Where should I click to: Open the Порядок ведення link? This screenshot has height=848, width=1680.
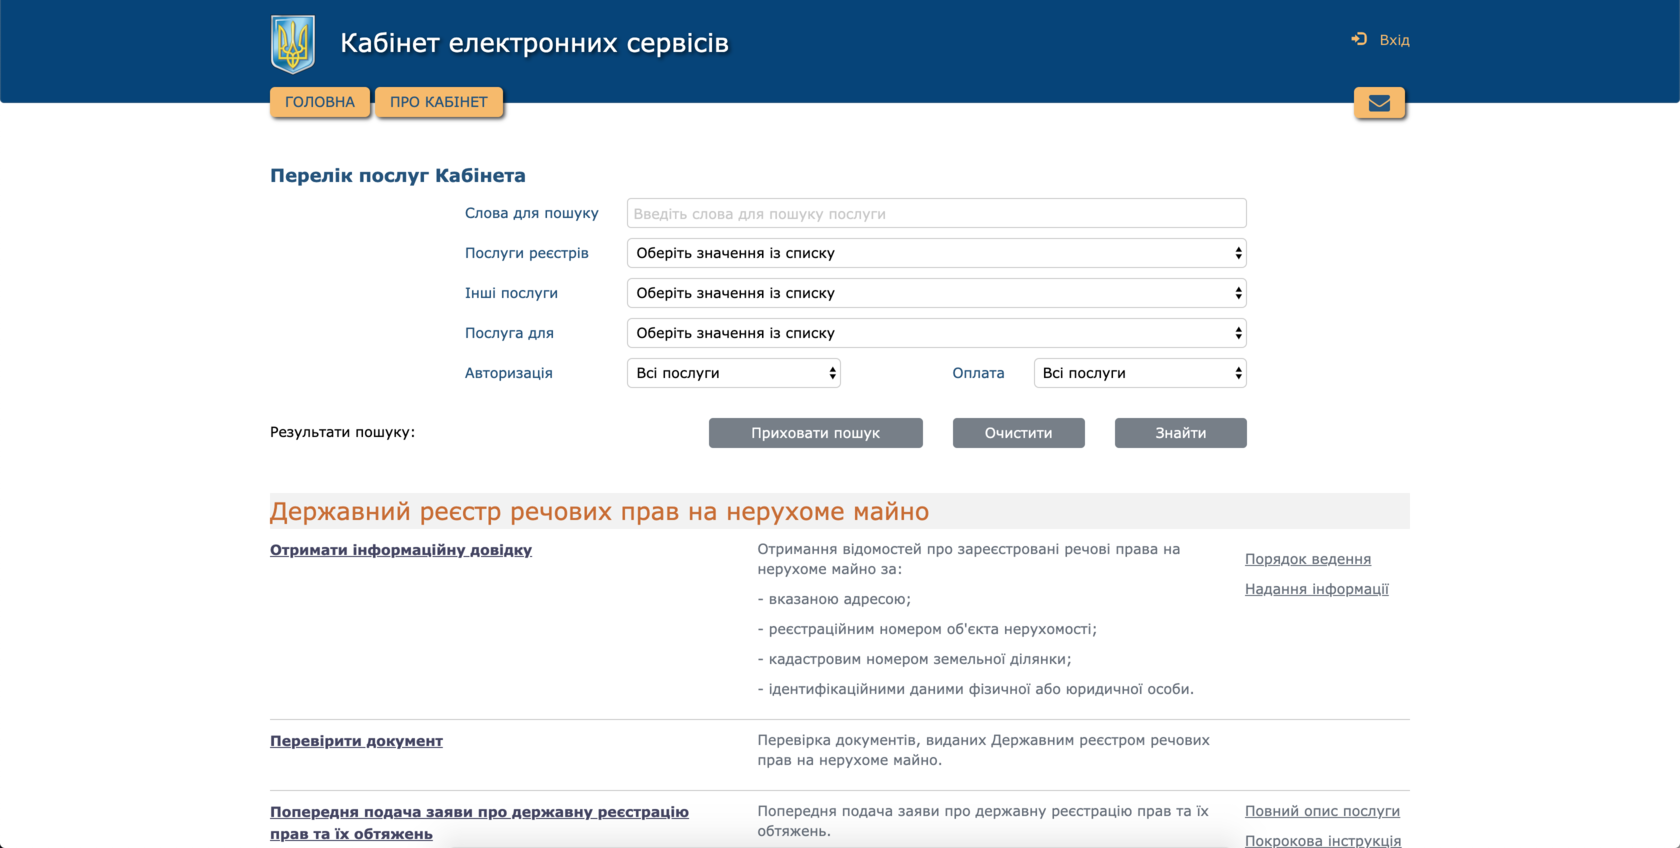[1308, 559]
